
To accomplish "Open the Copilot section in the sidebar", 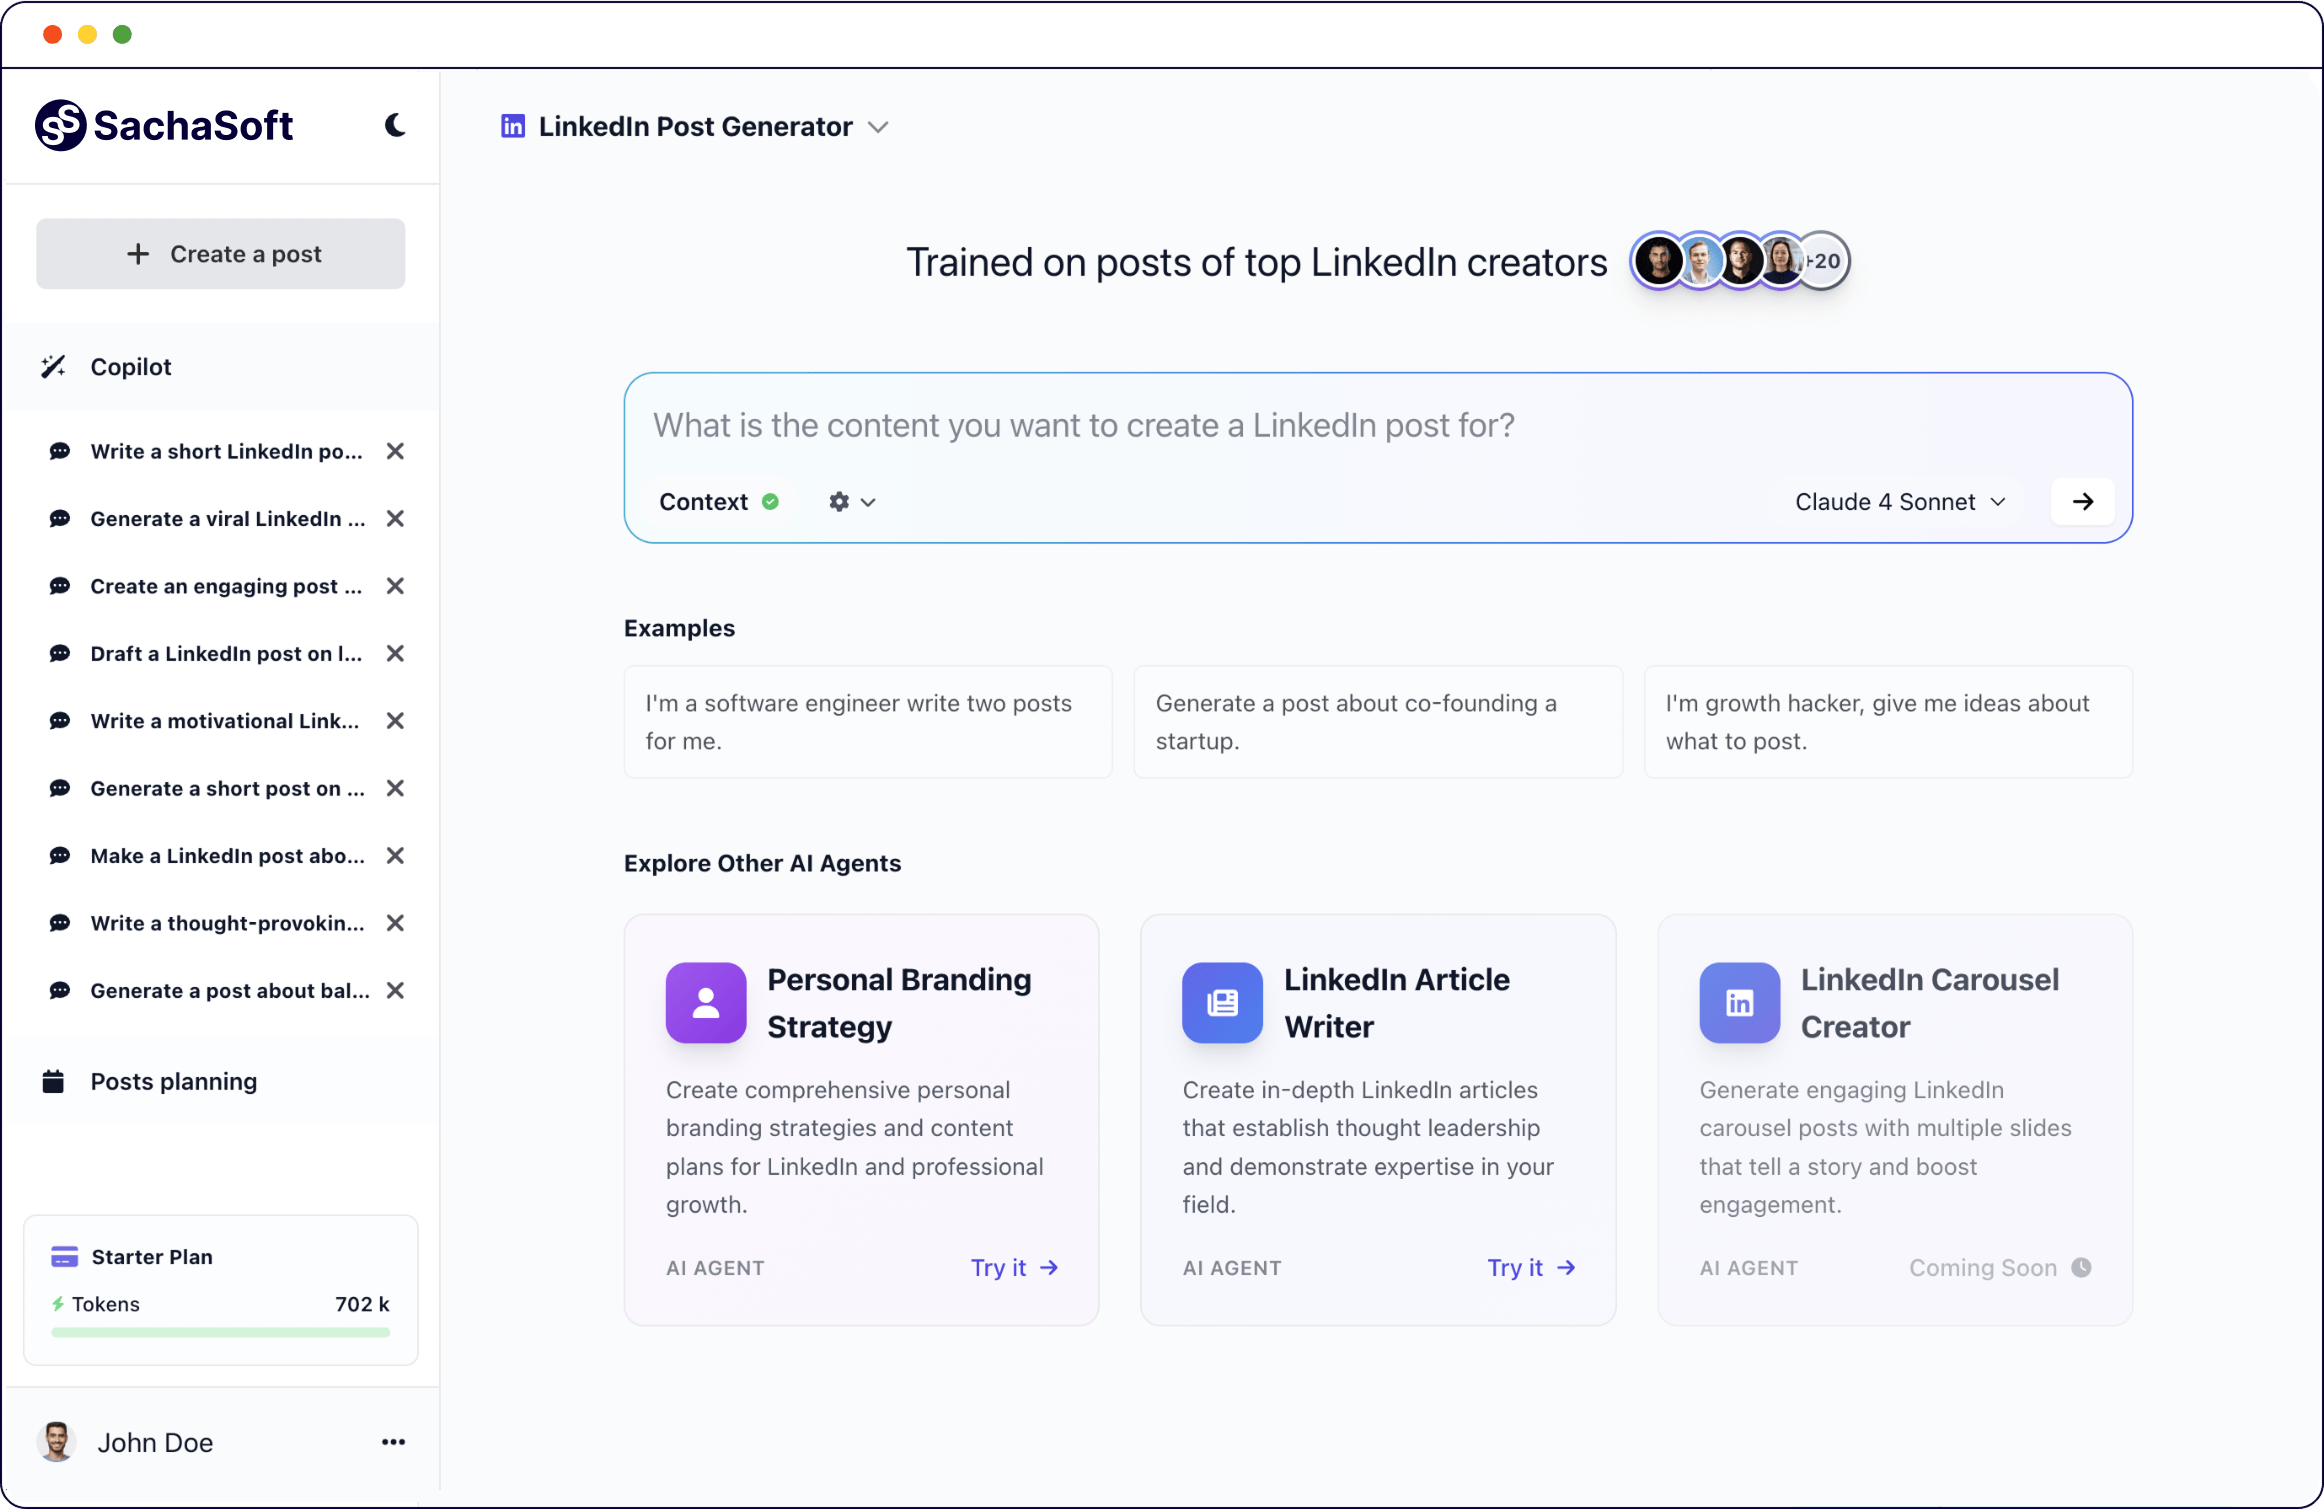I will (131, 367).
